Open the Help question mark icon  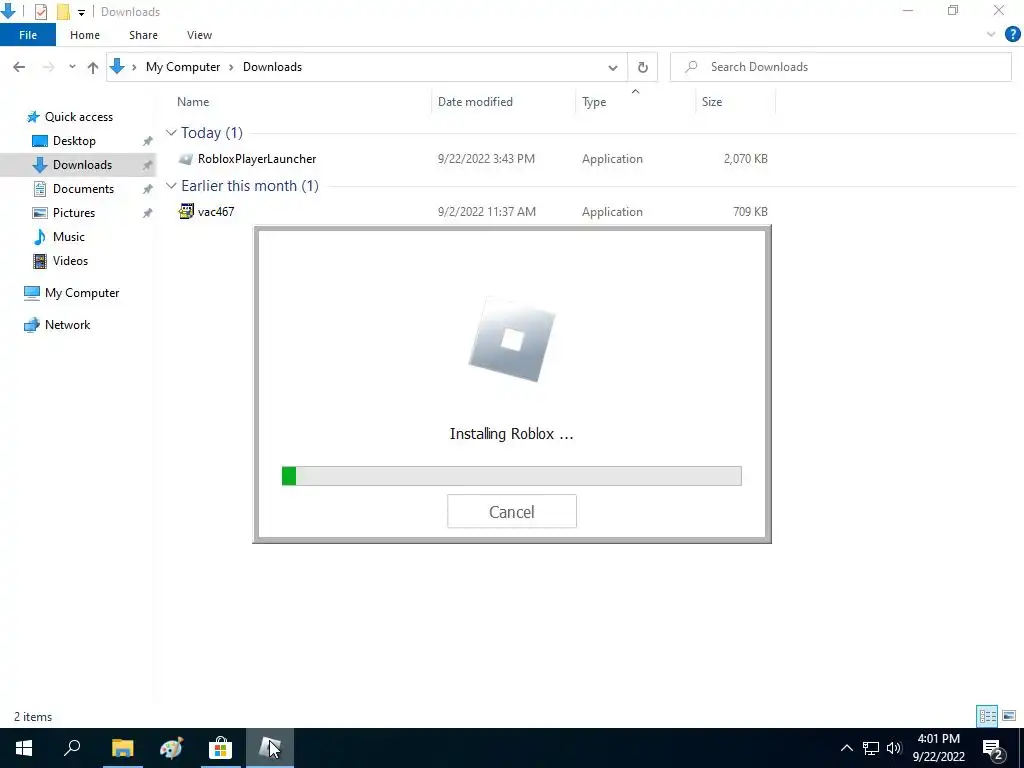[1012, 35]
